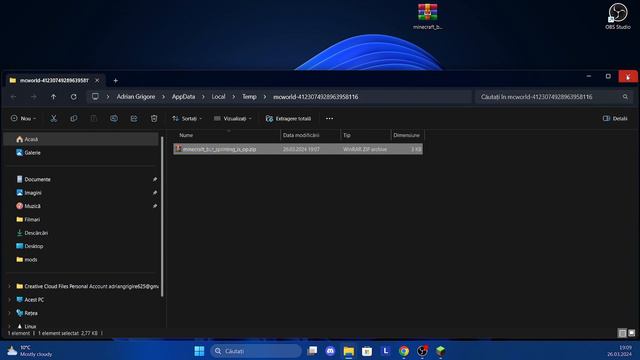Click the PC monitor icon in the address bar
The image size is (640, 360).
point(95,97)
